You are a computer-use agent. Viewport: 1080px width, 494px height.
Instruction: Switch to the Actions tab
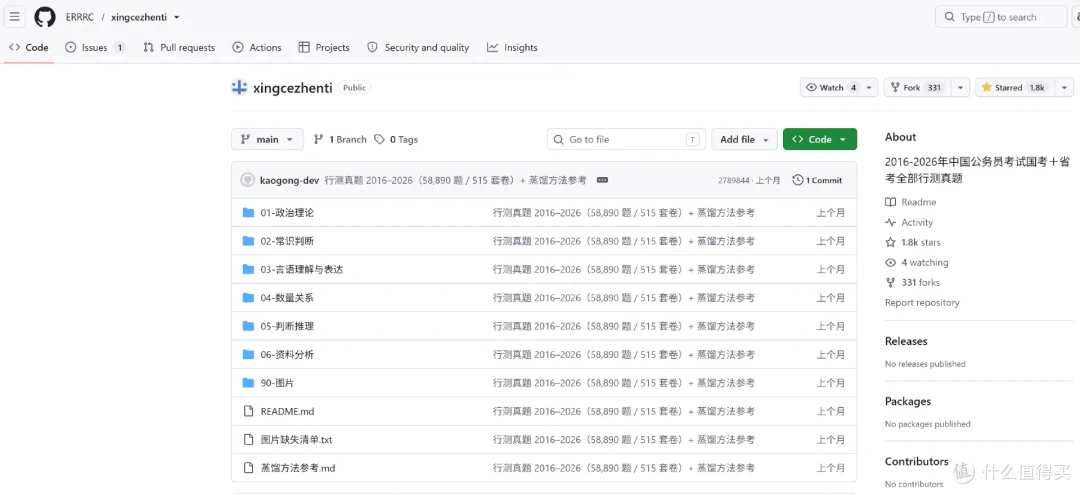point(257,48)
